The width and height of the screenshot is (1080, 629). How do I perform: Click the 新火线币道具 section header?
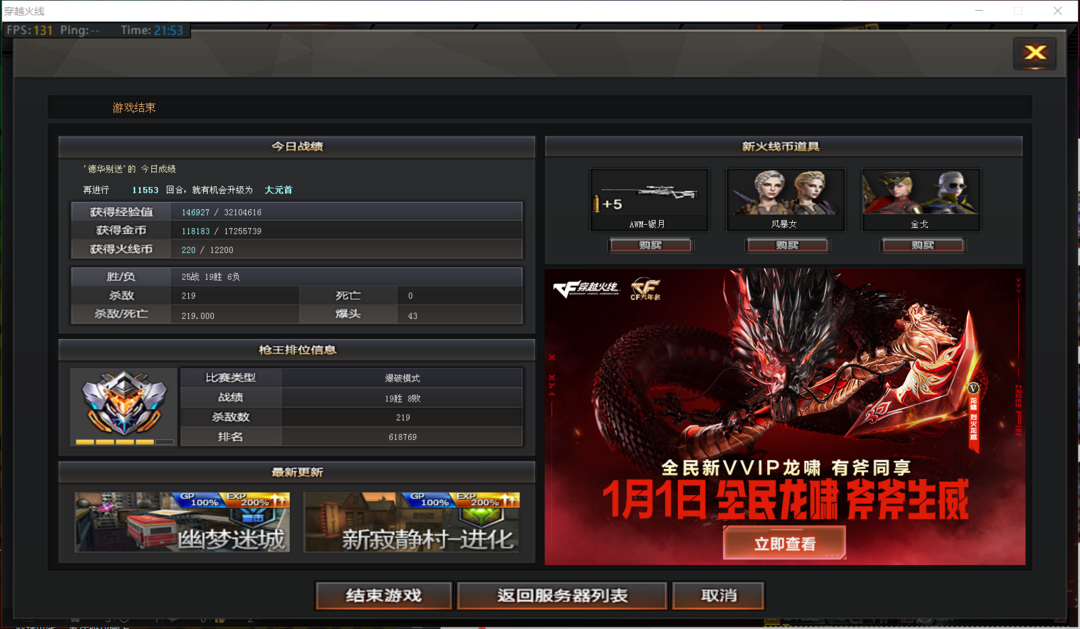click(x=784, y=146)
